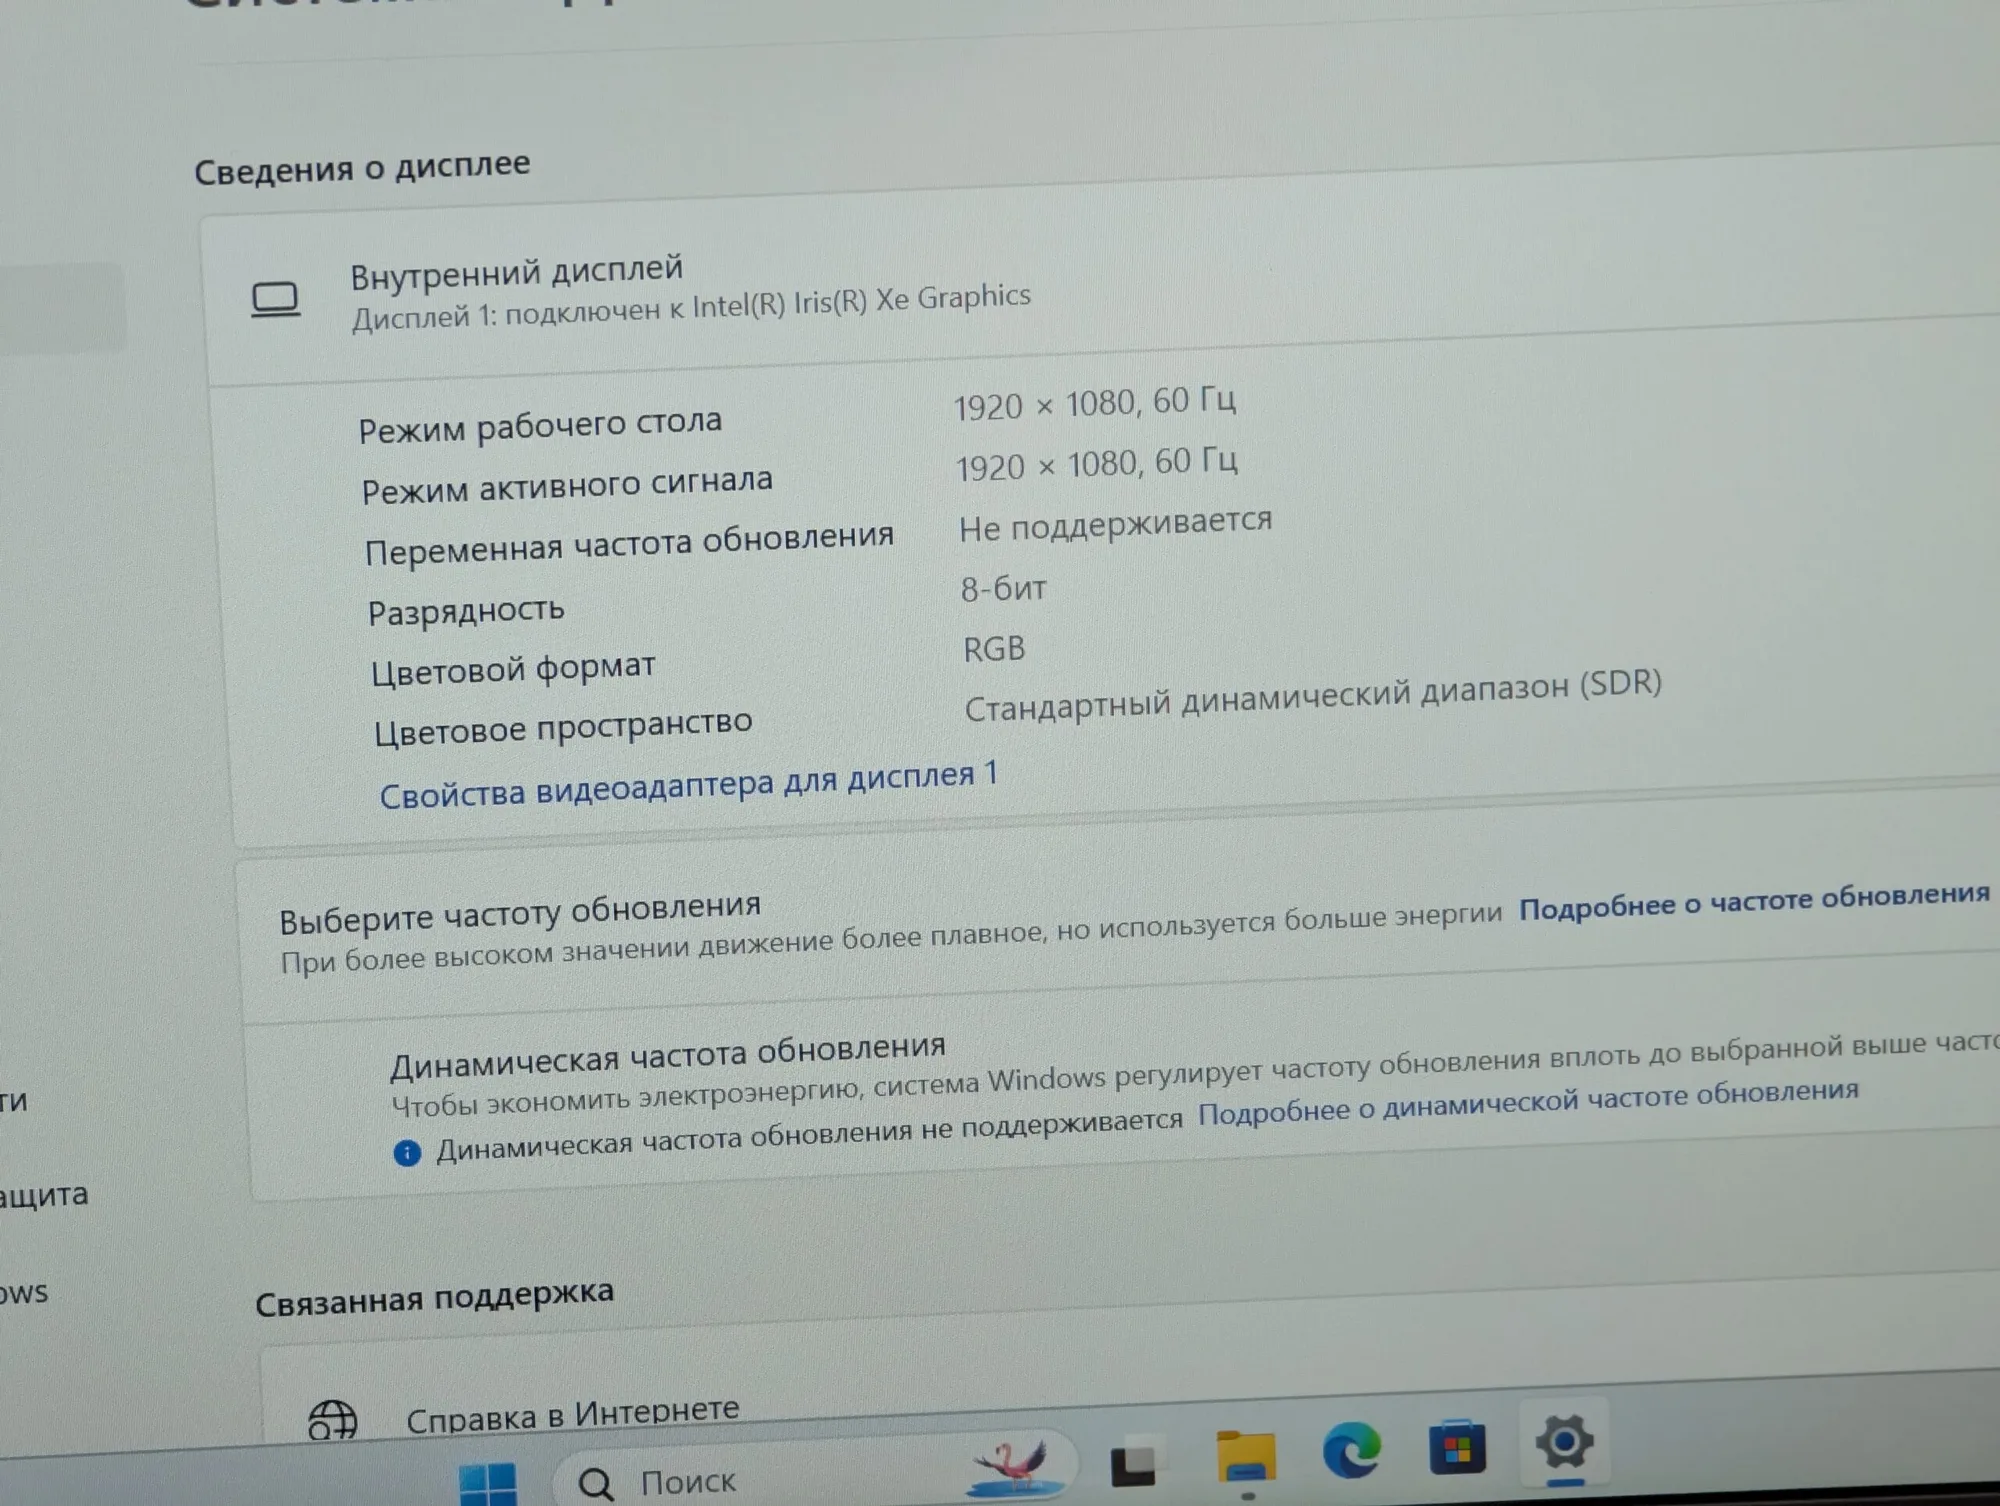Click Динамическая частота обновления не поддерживается message
The width and height of the screenshot is (2000, 1506).
(809, 1136)
